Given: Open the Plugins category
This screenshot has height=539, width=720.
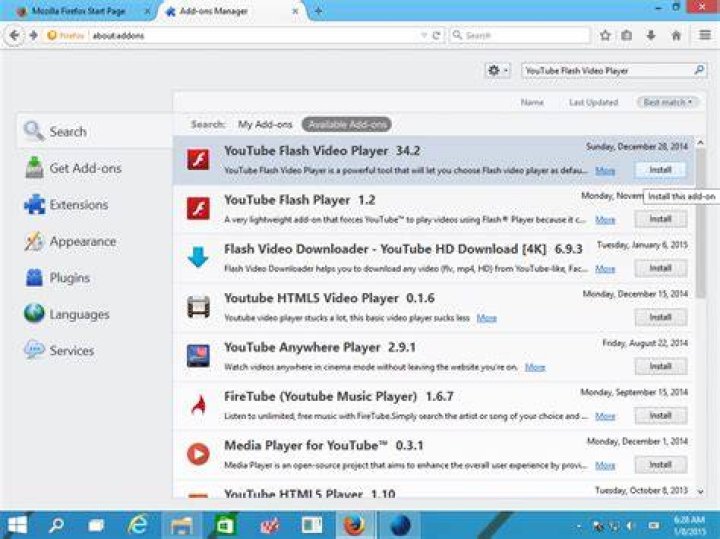Looking at the screenshot, I should point(57,278).
